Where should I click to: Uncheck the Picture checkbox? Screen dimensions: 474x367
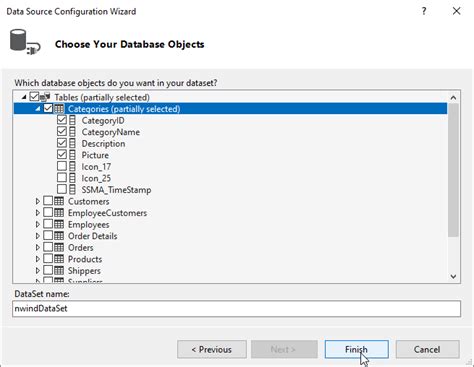coord(62,155)
